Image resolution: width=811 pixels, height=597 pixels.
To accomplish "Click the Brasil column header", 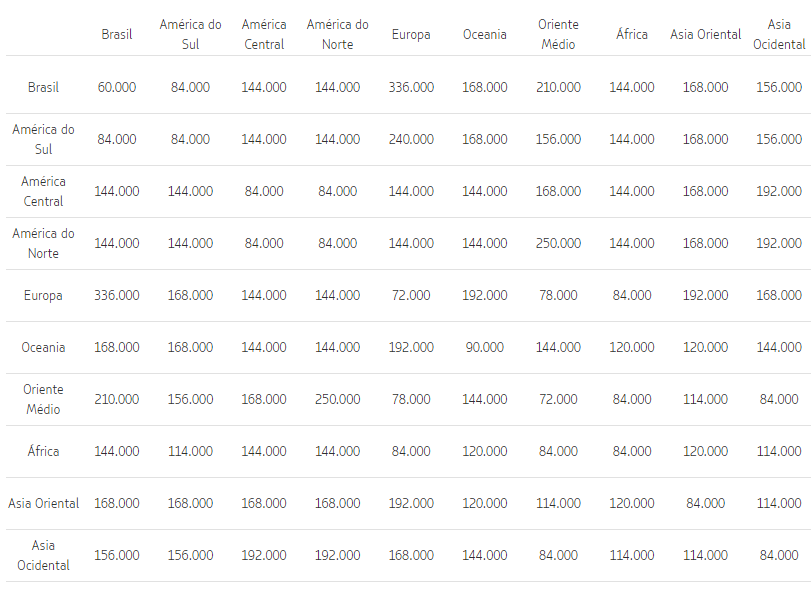I will tap(117, 34).
